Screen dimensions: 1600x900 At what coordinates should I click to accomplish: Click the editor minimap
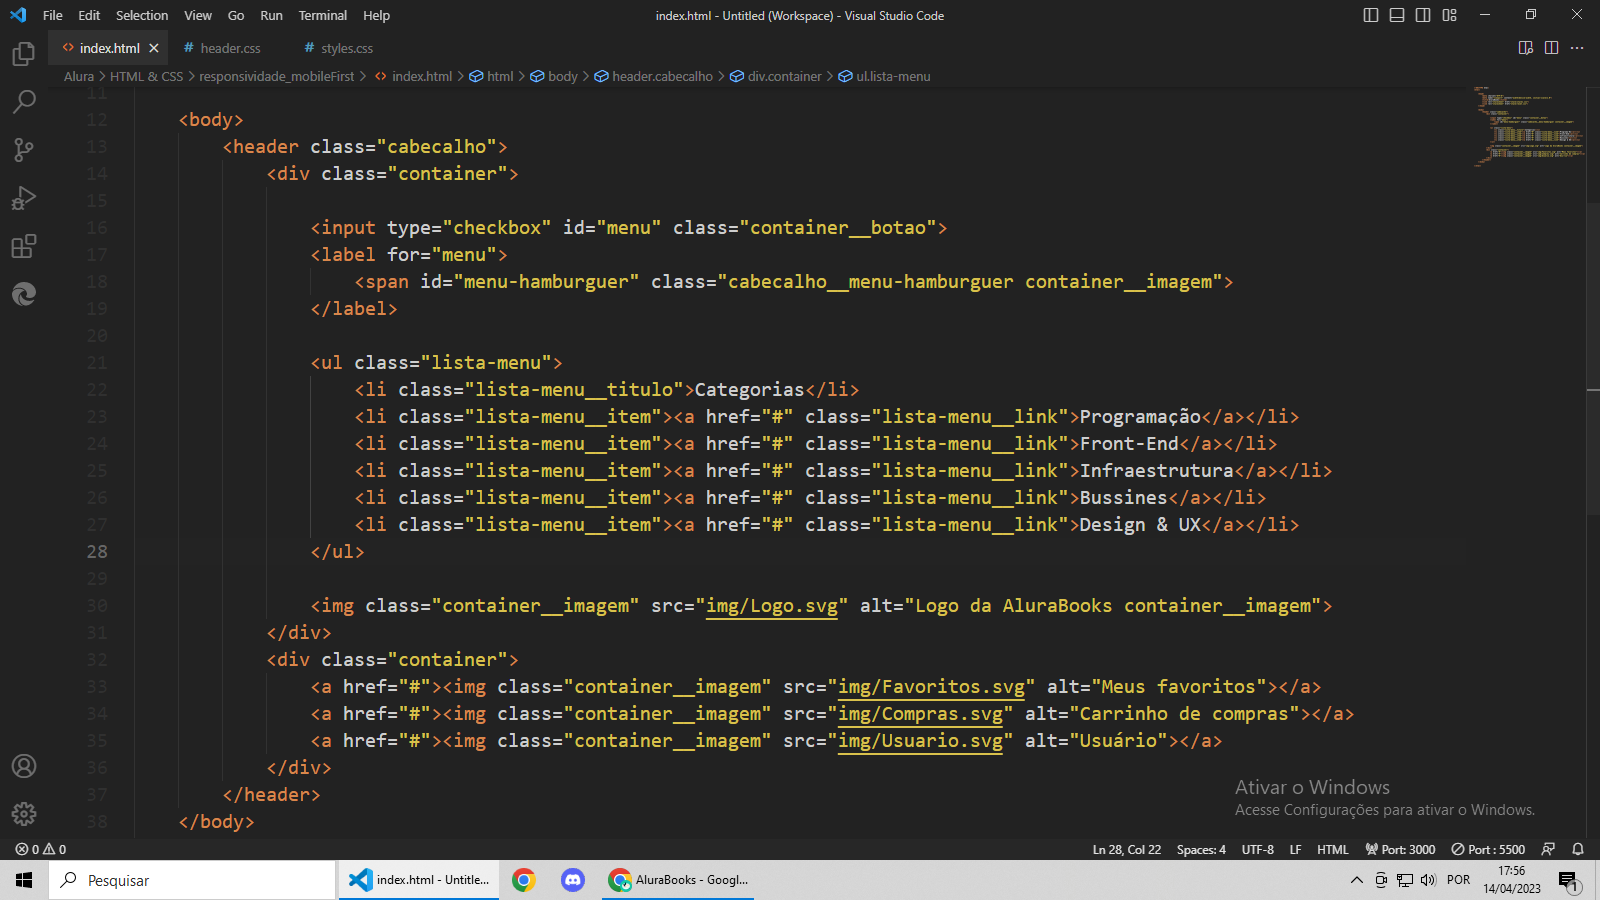pos(1527,126)
